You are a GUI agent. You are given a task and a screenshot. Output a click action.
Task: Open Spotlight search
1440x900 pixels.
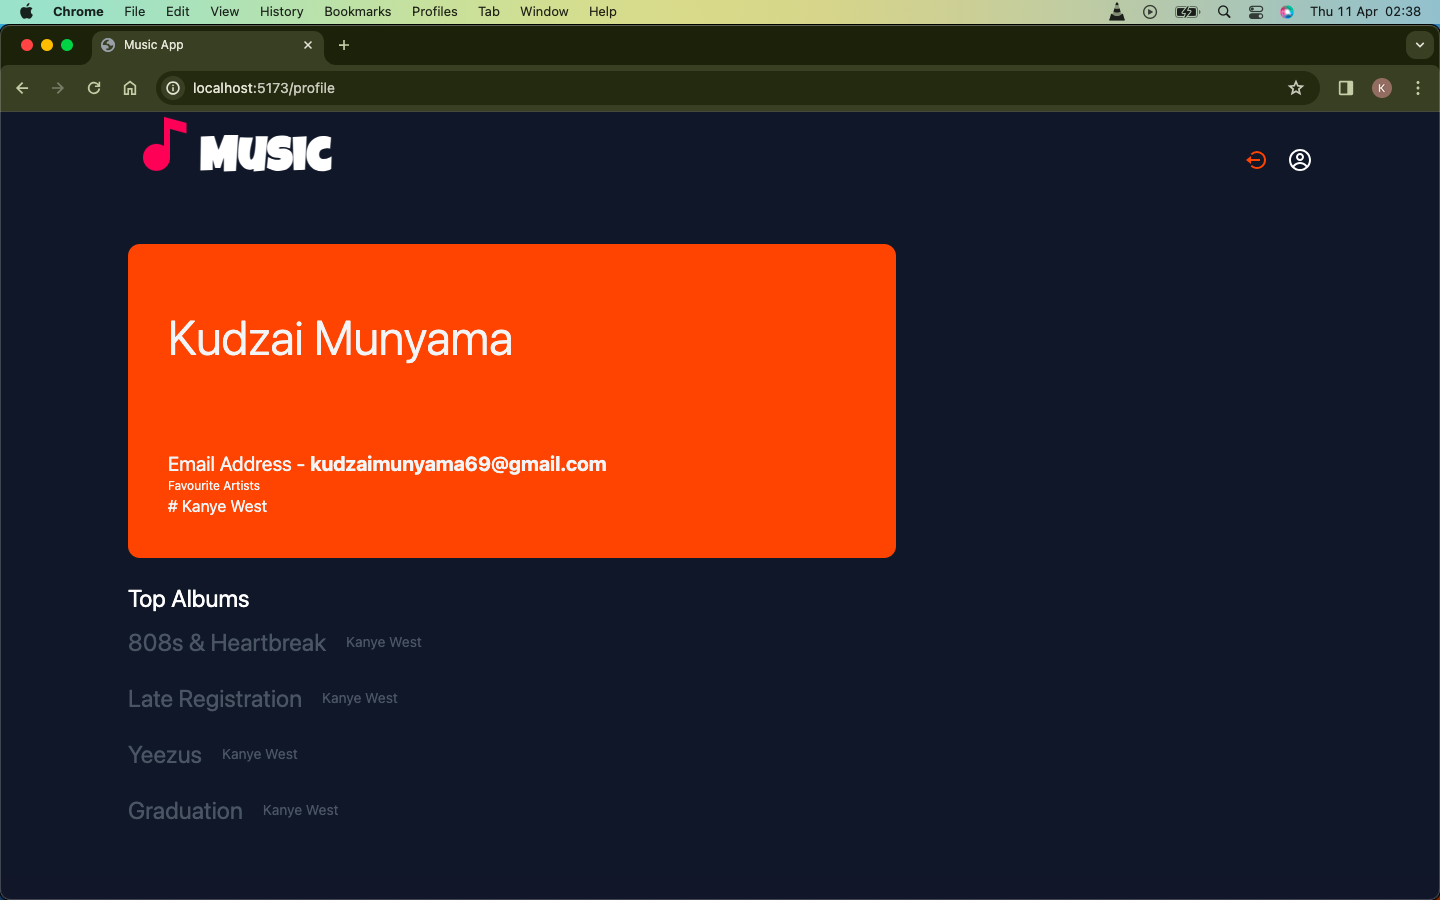pos(1224,12)
